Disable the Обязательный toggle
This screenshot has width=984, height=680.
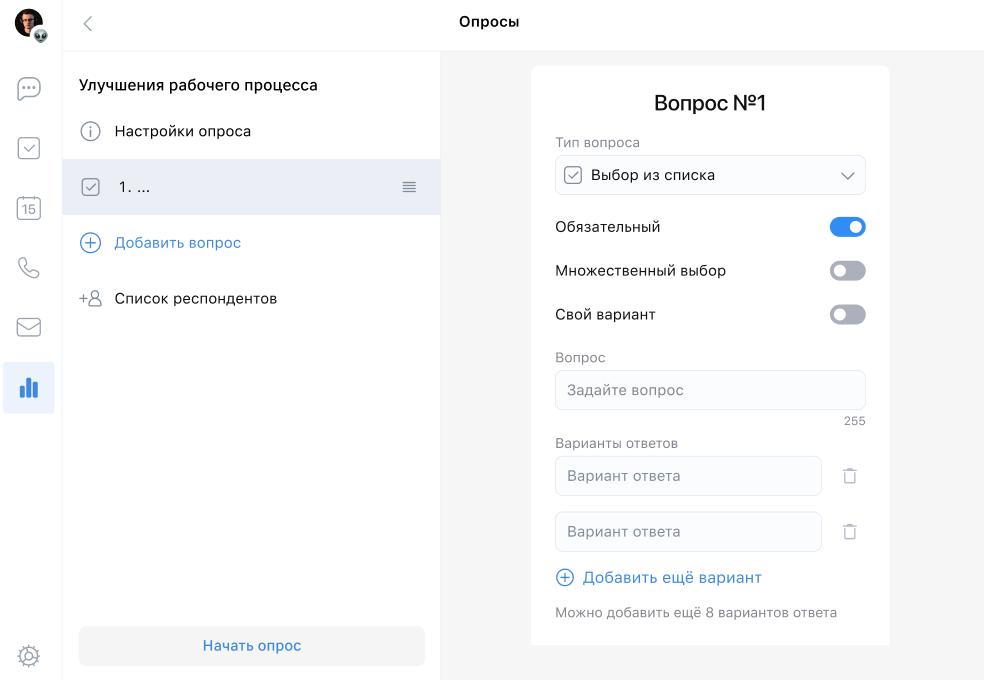847,227
